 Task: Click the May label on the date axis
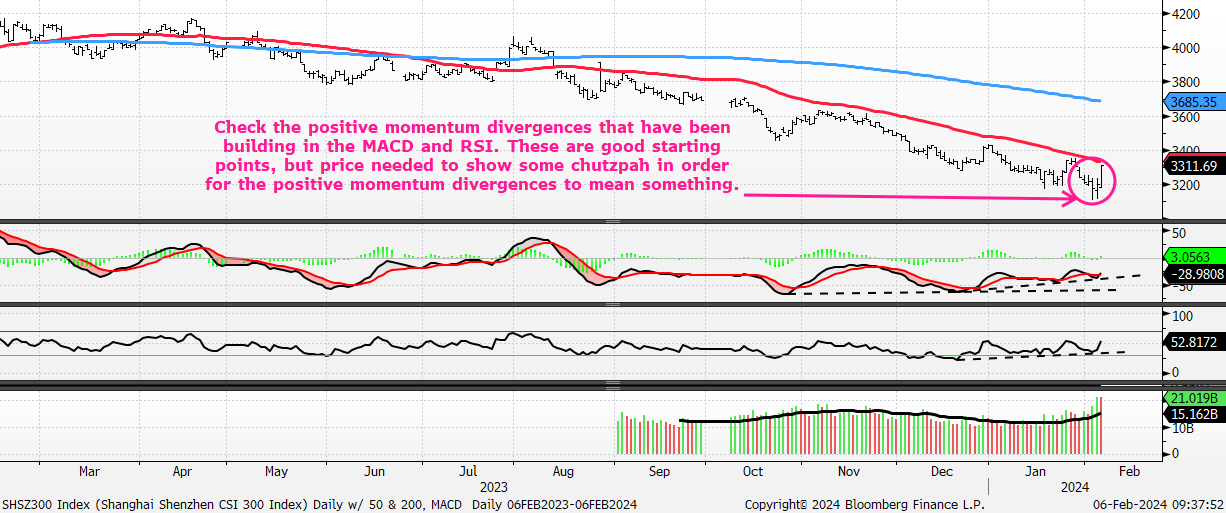277,469
